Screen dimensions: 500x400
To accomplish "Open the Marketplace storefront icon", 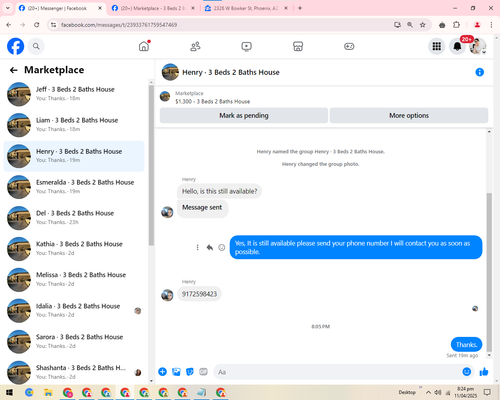I will pyautogui.click(x=298, y=46).
